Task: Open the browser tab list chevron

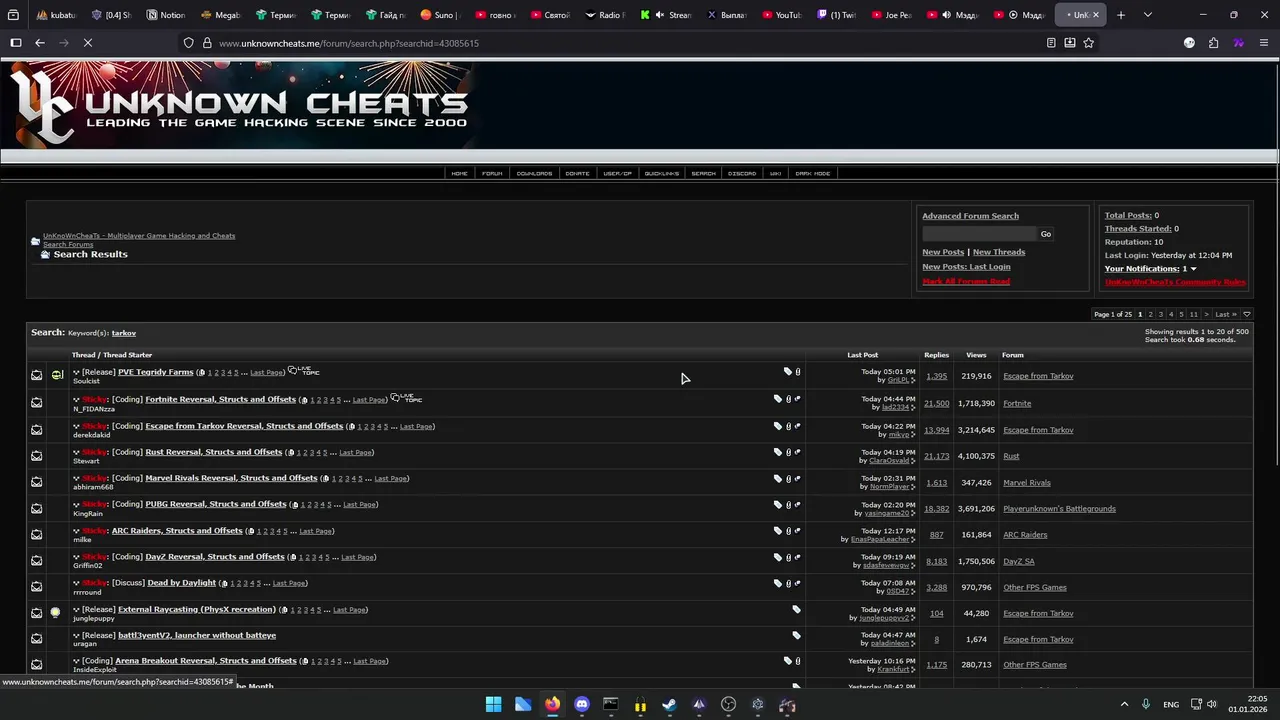Action: pos(1147,15)
